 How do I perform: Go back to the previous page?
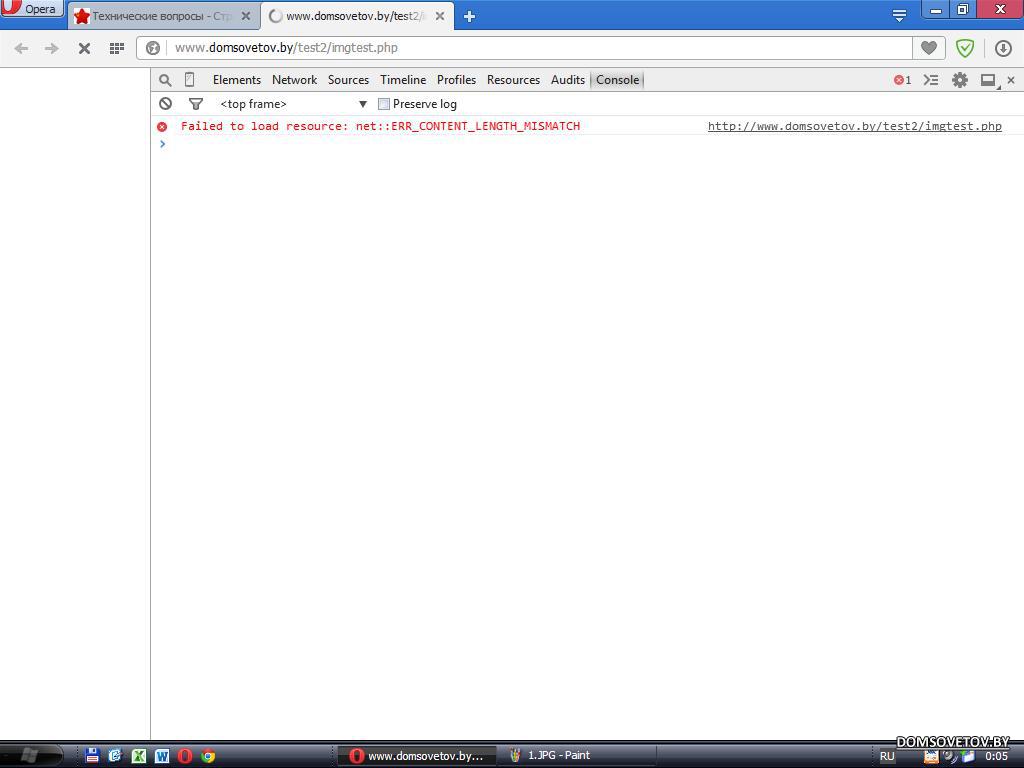click(x=21, y=48)
